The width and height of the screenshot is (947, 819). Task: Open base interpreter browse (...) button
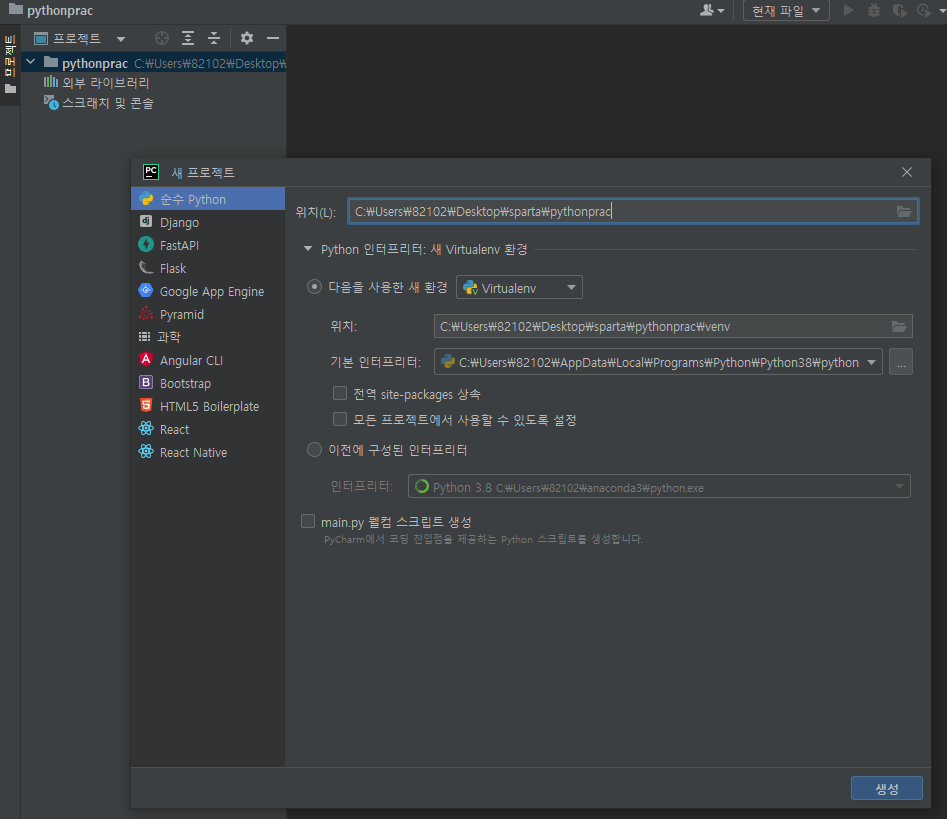point(901,362)
